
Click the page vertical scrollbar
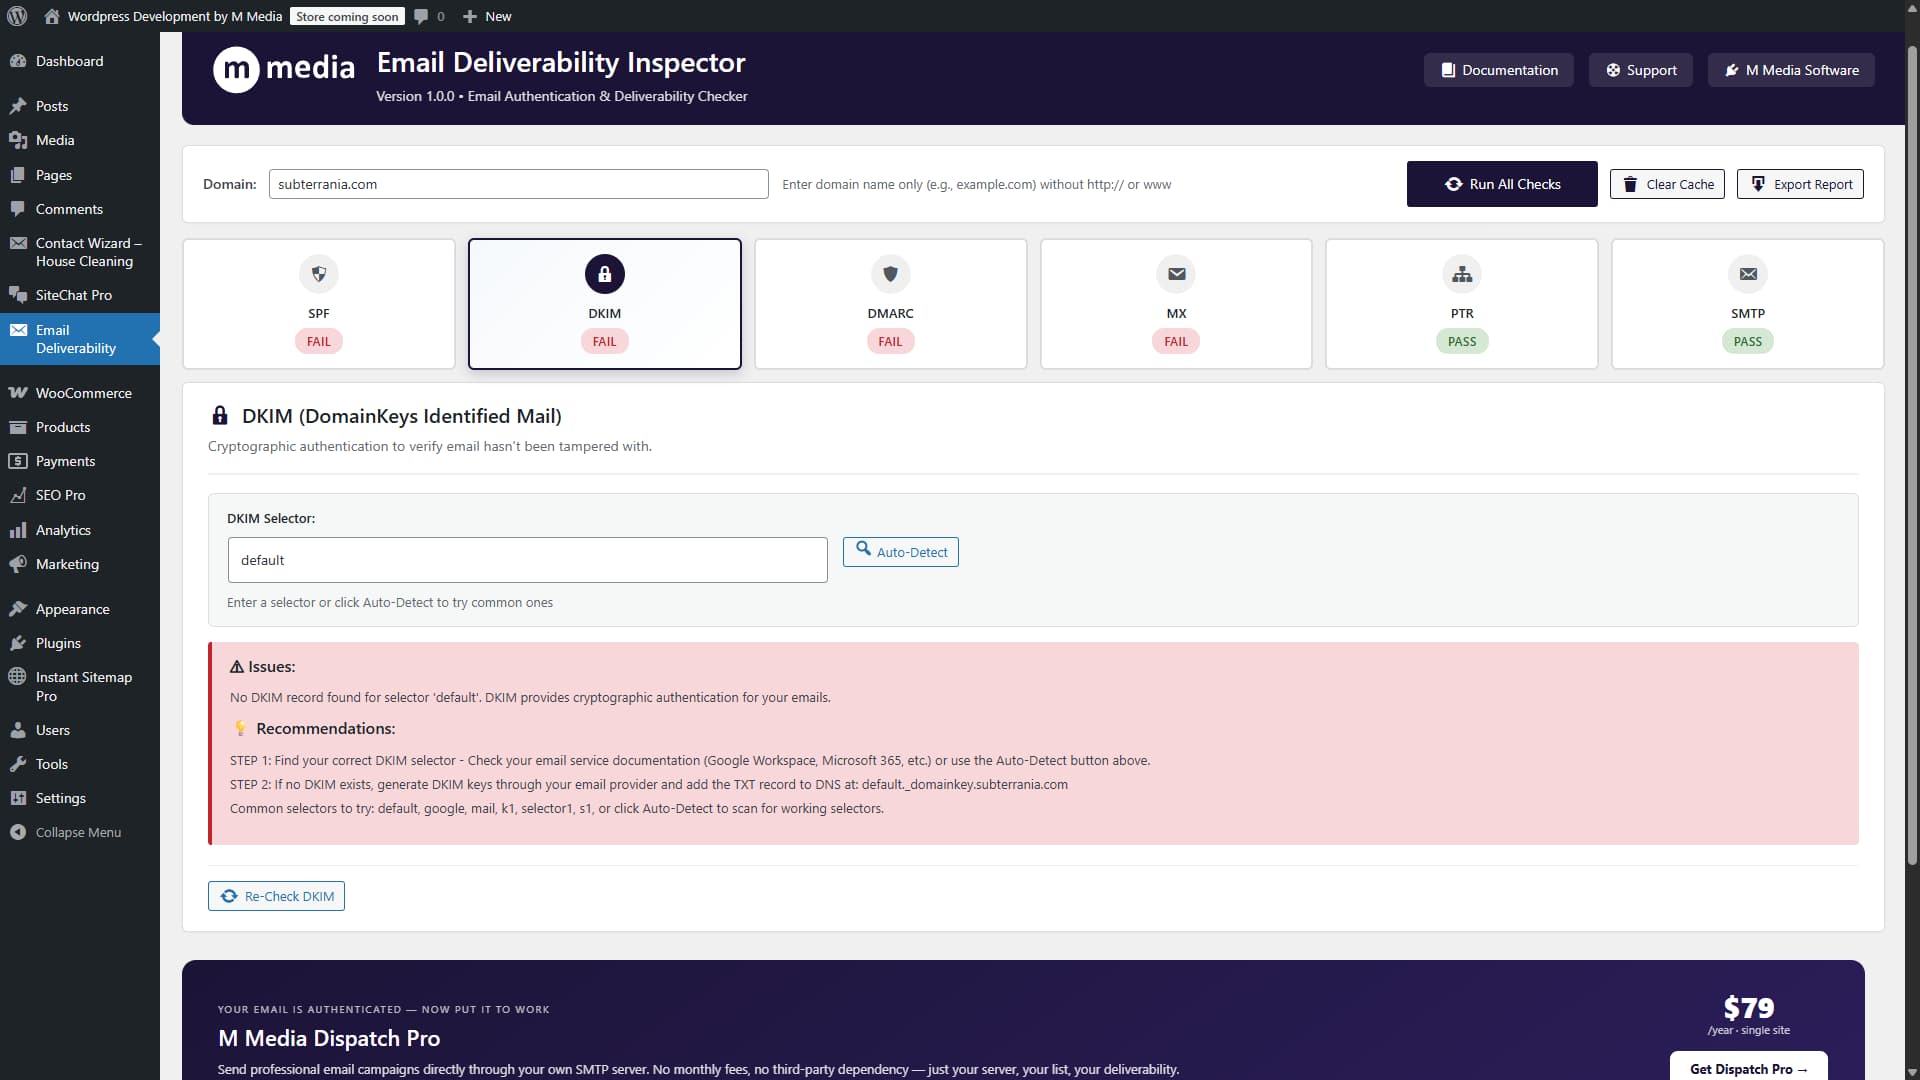(x=1911, y=450)
